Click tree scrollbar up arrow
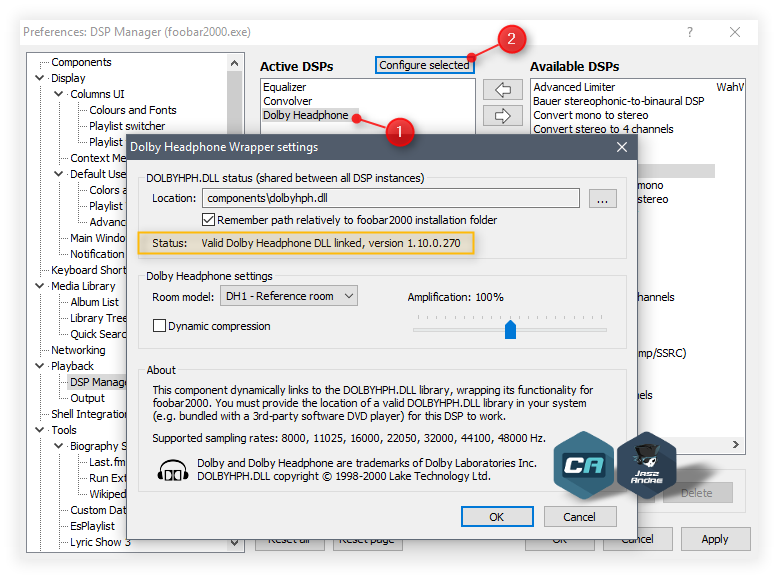This screenshot has width=778, height=579. (x=235, y=63)
